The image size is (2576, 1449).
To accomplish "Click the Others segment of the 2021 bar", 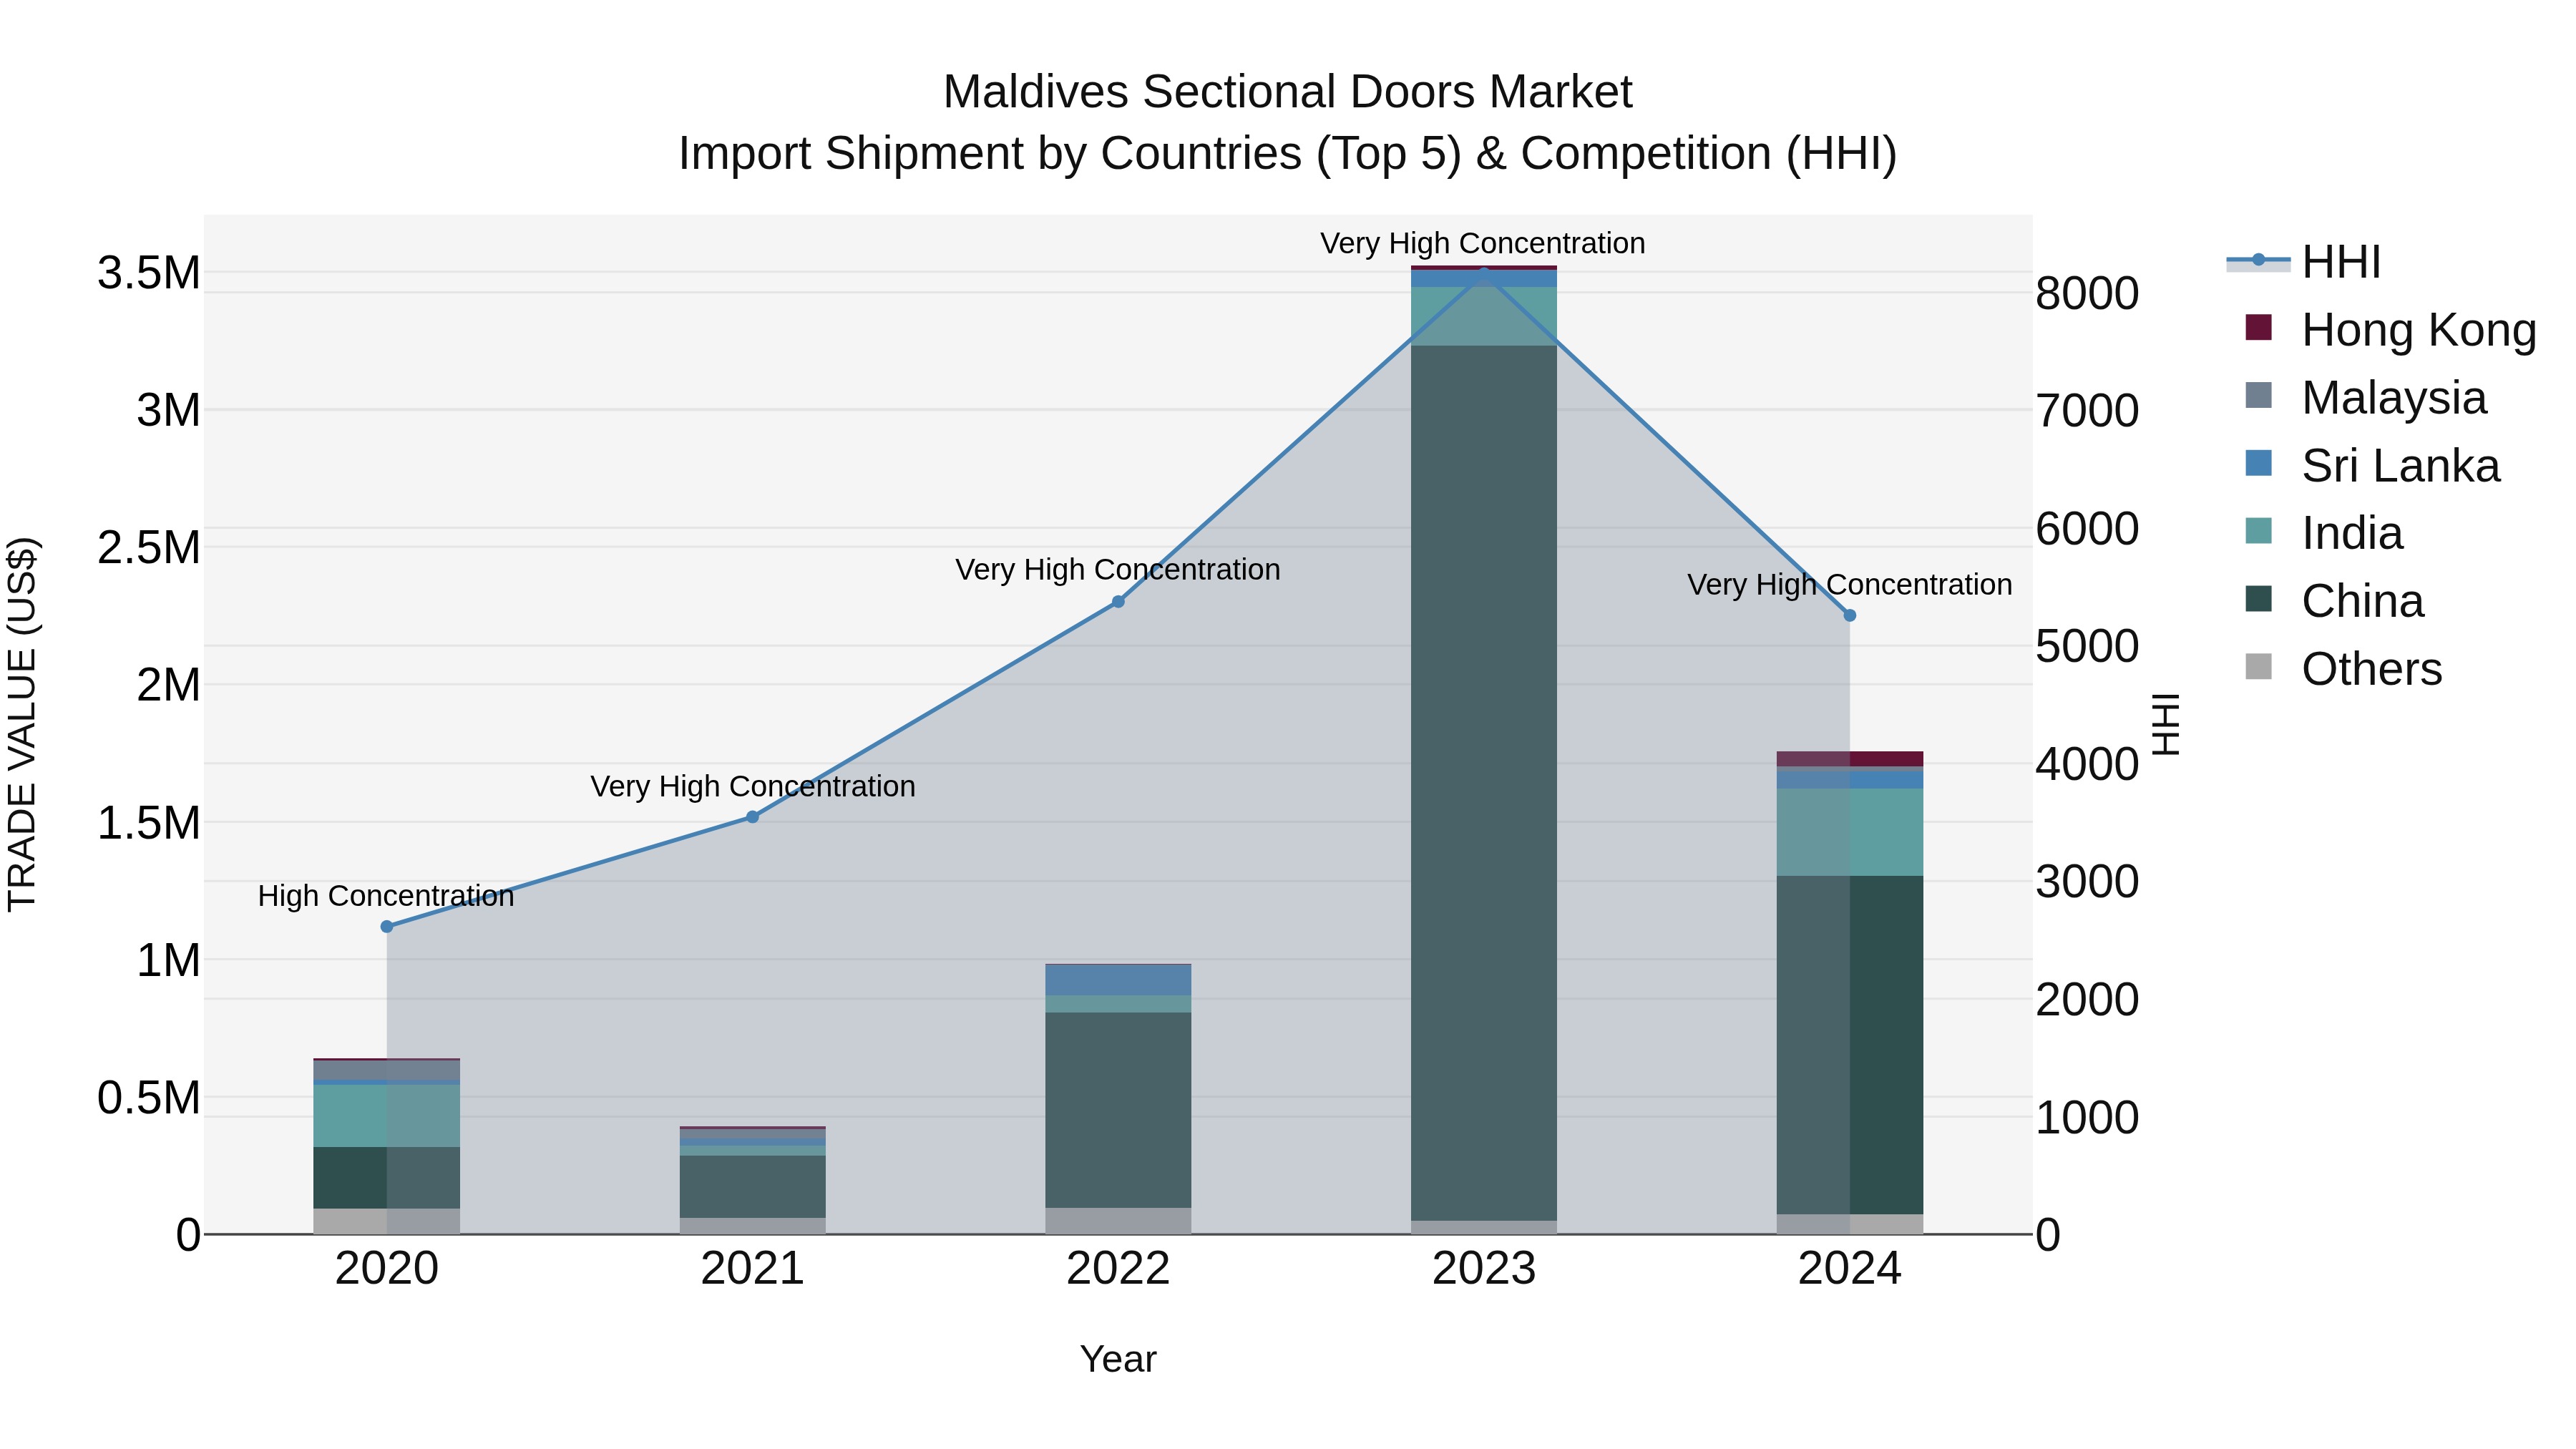I will pos(753,1226).
